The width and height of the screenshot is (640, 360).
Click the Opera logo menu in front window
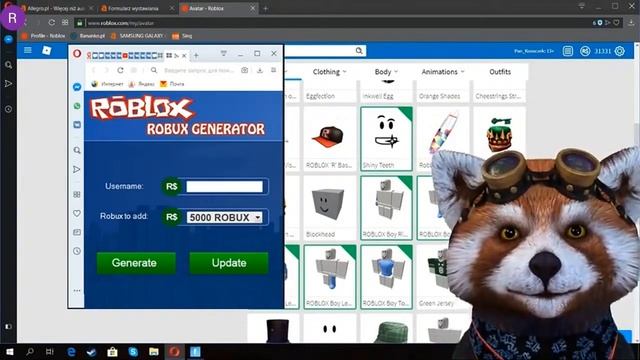(x=77, y=53)
